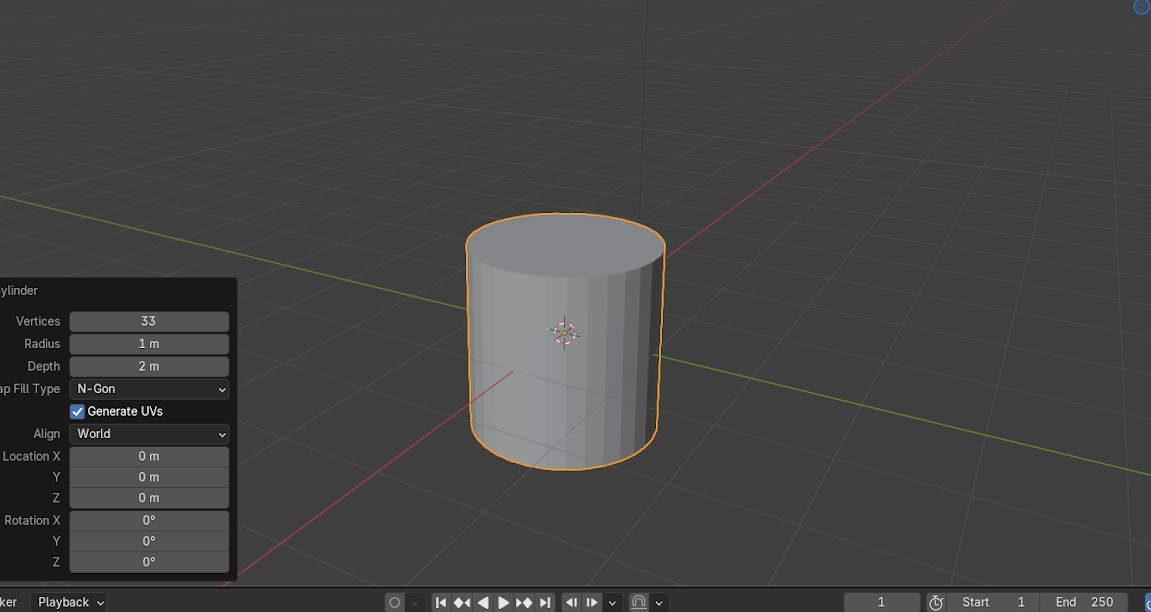Jump to previous keyframe
The height and width of the screenshot is (612, 1151).
[462, 602]
